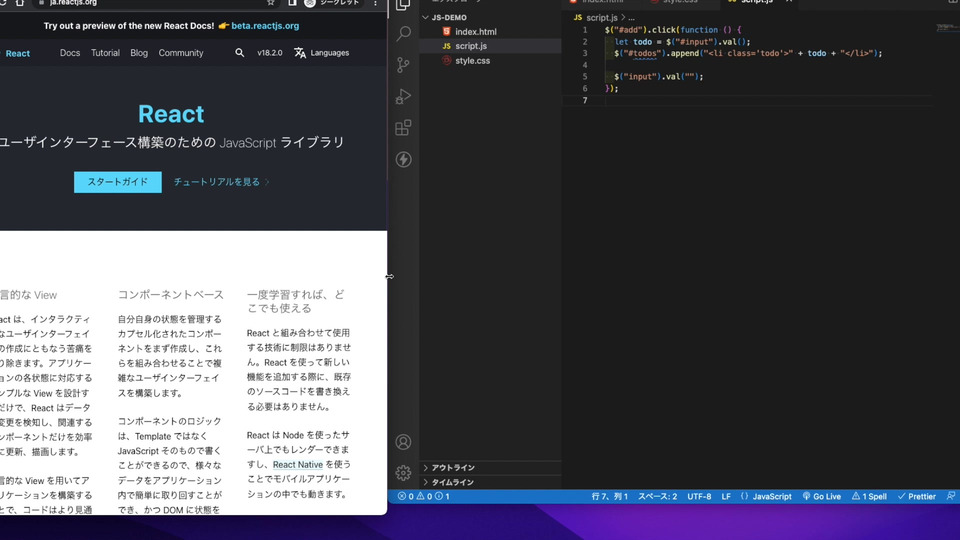Click search magnifier on React site
This screenshot has height=540, width=960.
[239, 53]
